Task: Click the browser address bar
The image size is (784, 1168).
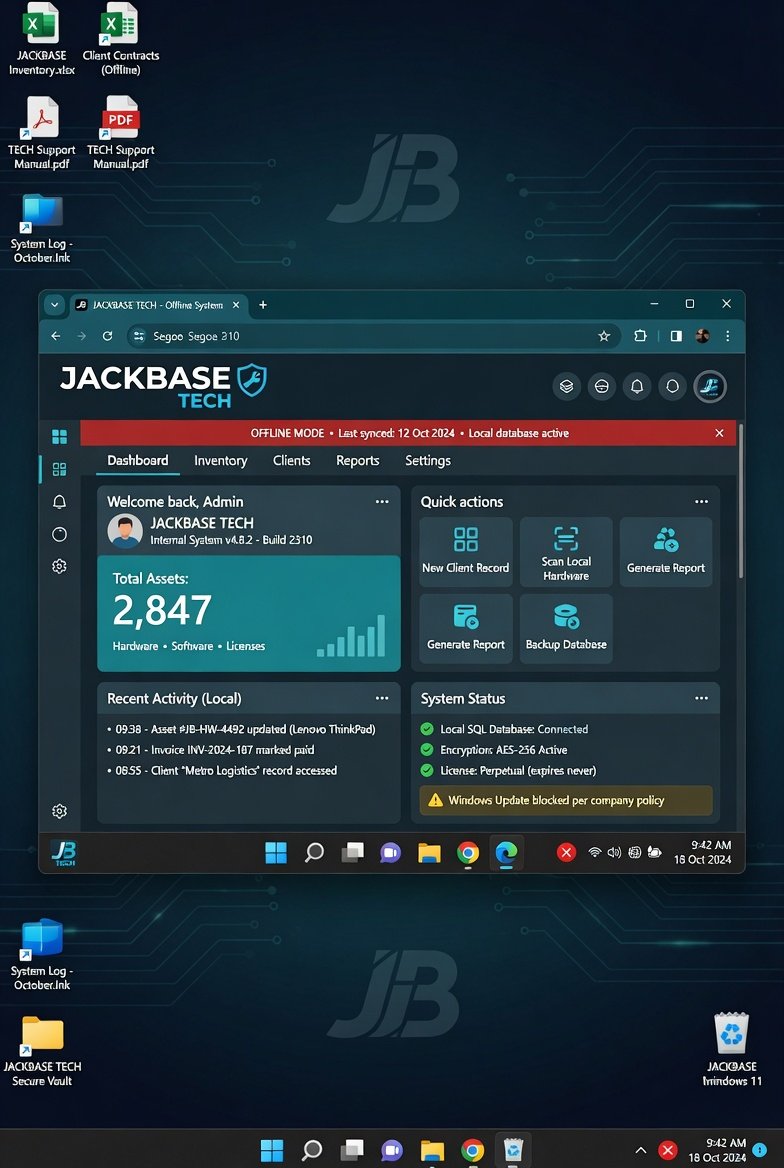Action: click(x=373, y=336)
